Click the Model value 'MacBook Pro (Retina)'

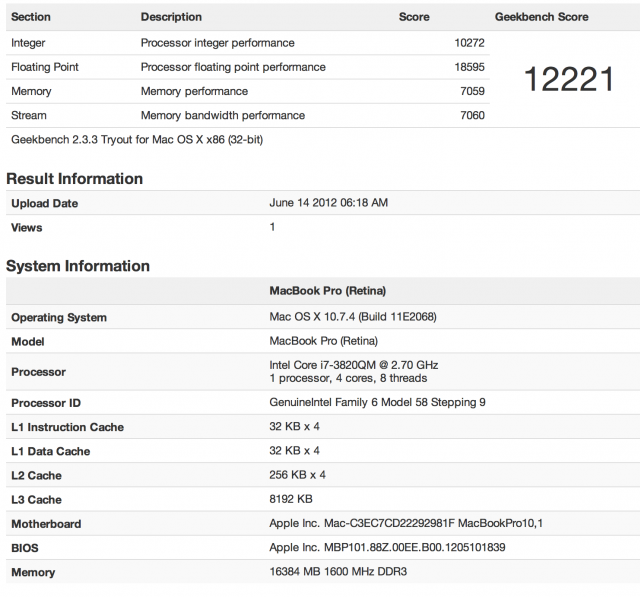point(323,341)
